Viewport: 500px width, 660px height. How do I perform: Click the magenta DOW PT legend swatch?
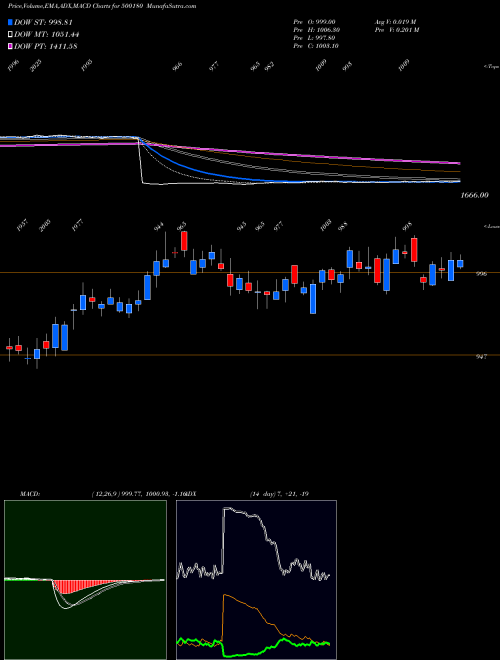click(11, 46)
